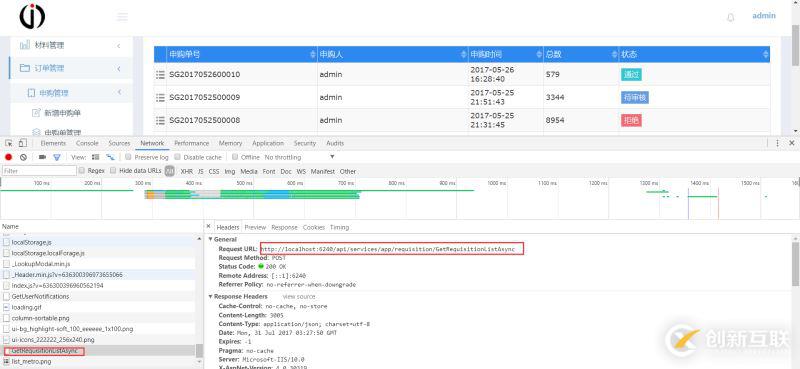Click the record network log button
The height and width of the screenshot is (369, 800).
tap(8, 157)
